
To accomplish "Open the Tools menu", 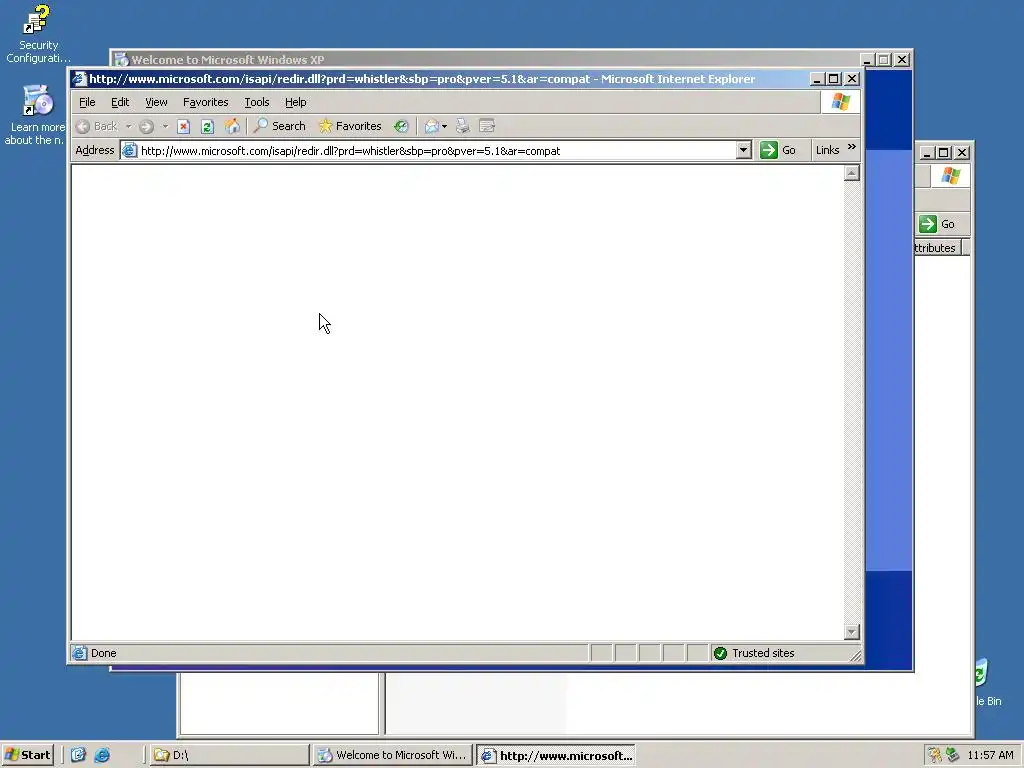I will coord(257,102).
